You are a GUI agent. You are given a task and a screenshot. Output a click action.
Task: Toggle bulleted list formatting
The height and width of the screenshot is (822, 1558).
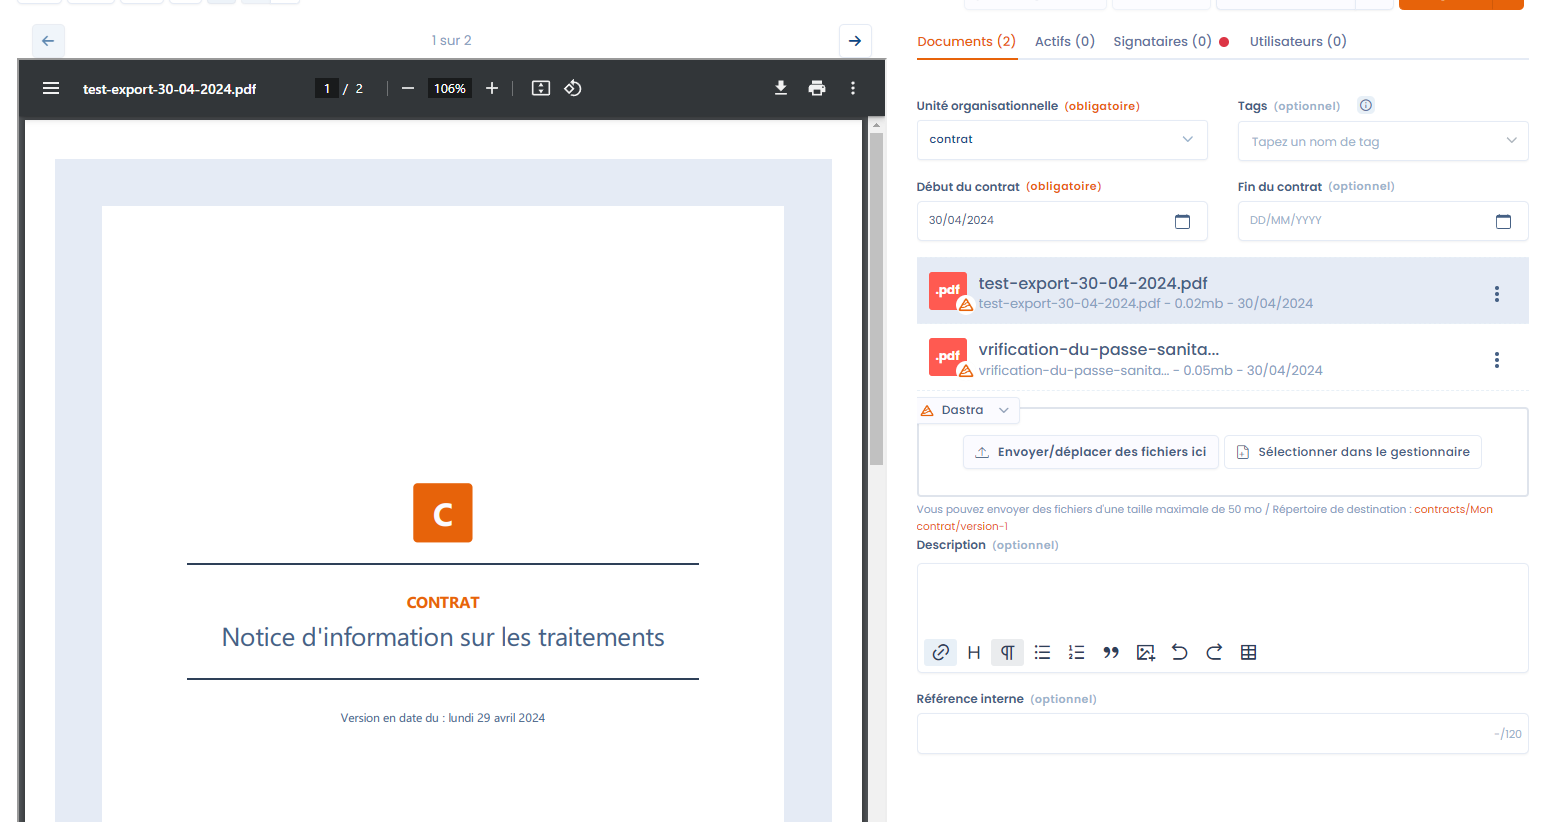pos(1042,653)
